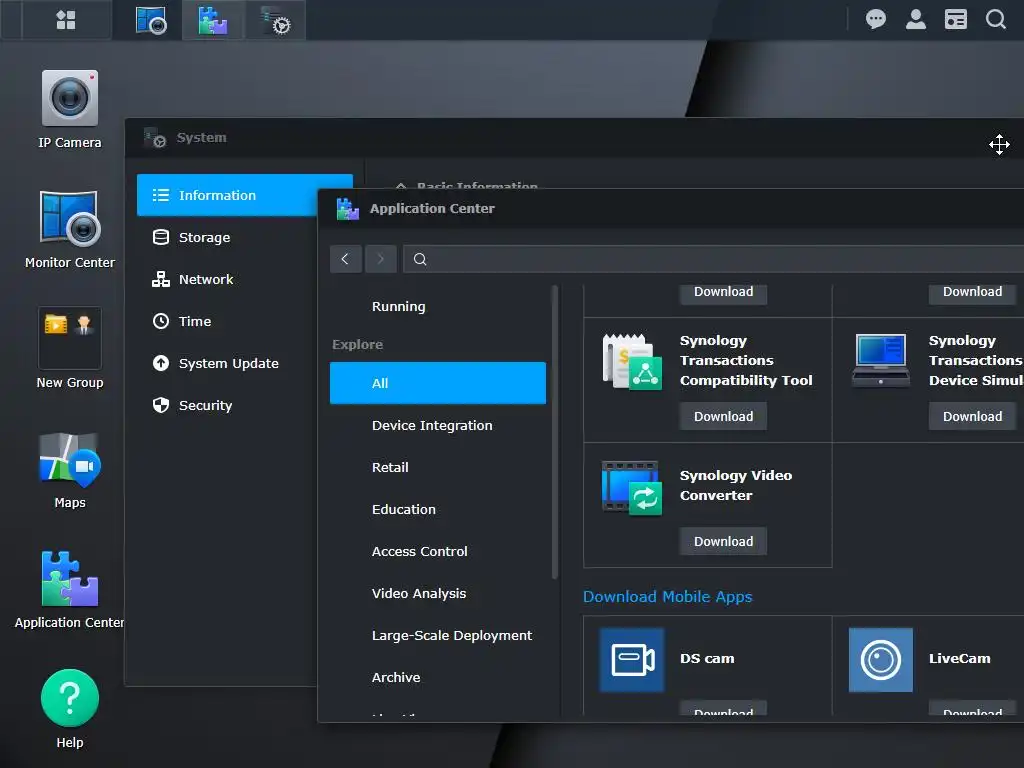Click DS cam title text
1024x768 pixels.
click(707, 658)
